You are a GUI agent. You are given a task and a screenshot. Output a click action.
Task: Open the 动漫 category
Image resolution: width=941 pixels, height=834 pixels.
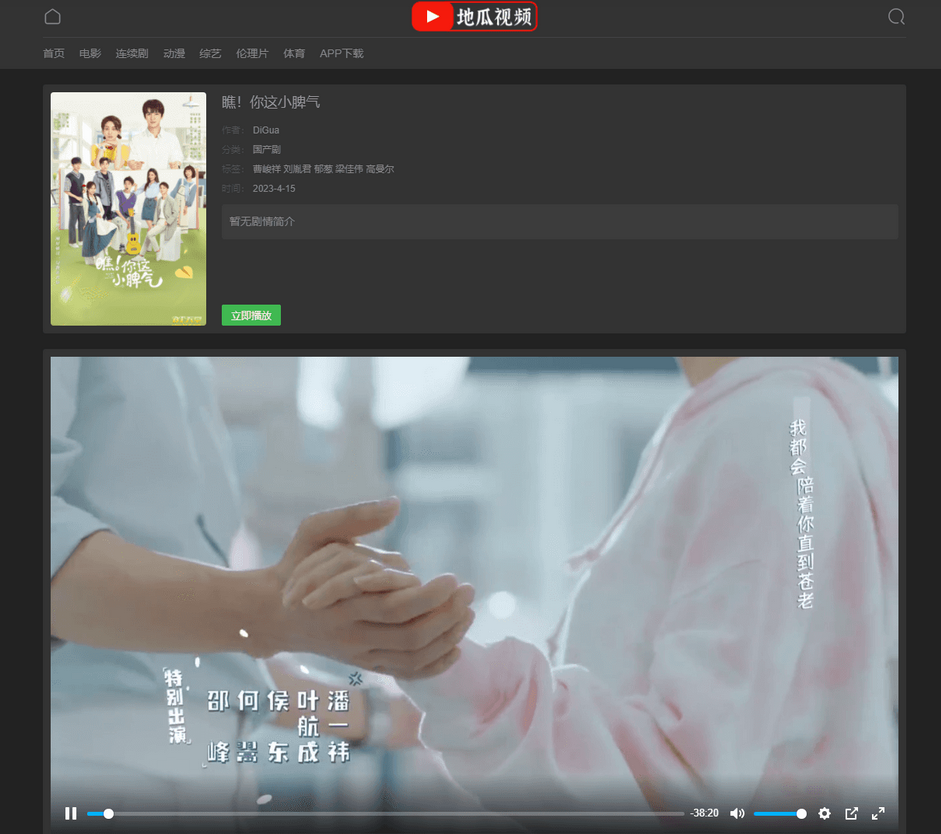(174, 53)
